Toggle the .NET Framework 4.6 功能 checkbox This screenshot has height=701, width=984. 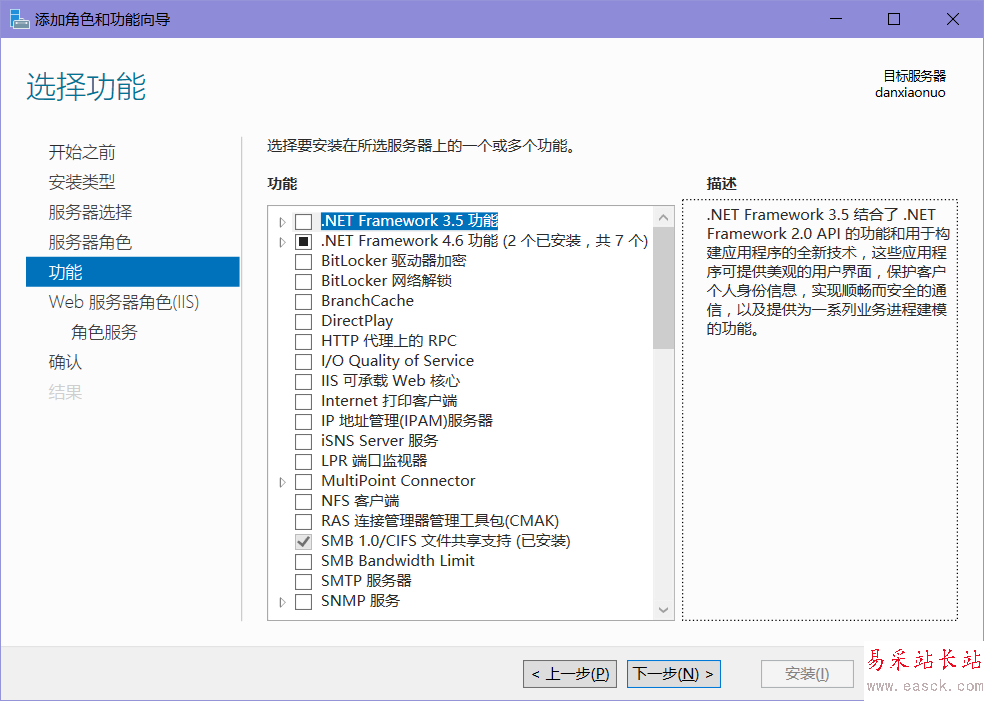pos(304,242)
